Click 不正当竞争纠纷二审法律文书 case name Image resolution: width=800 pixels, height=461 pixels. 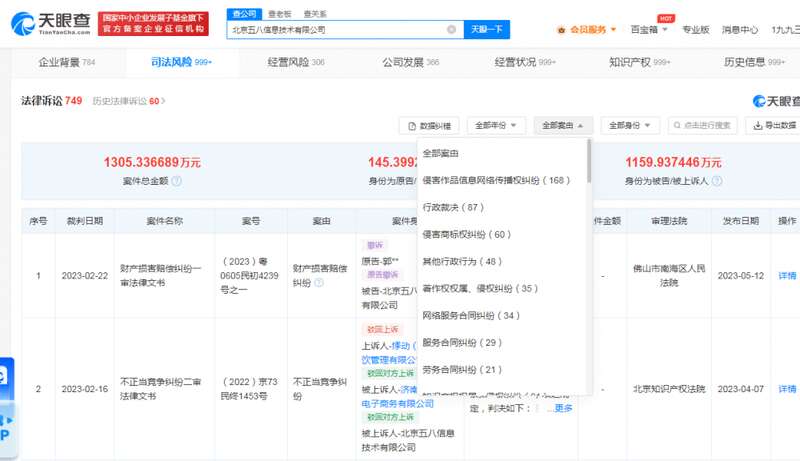160,389
